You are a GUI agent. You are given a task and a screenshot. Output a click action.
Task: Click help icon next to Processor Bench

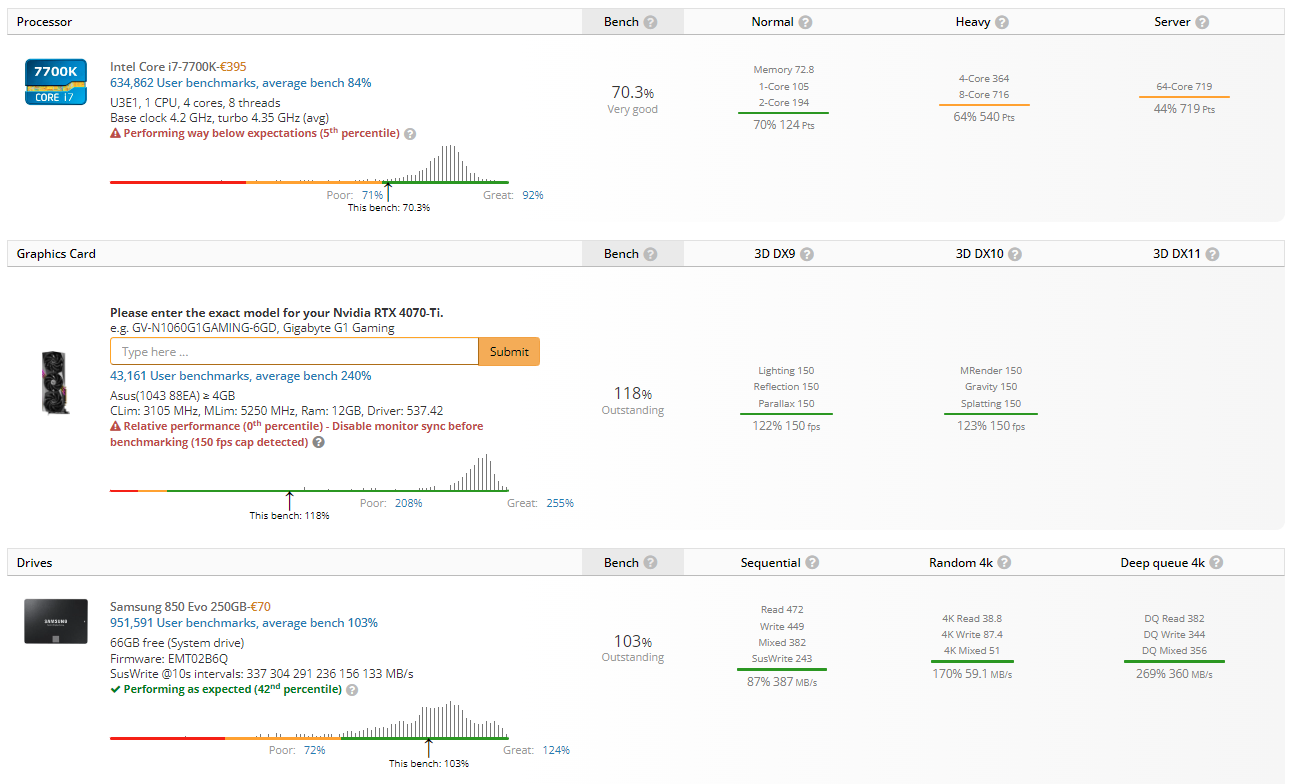click(x=651, y=22)
